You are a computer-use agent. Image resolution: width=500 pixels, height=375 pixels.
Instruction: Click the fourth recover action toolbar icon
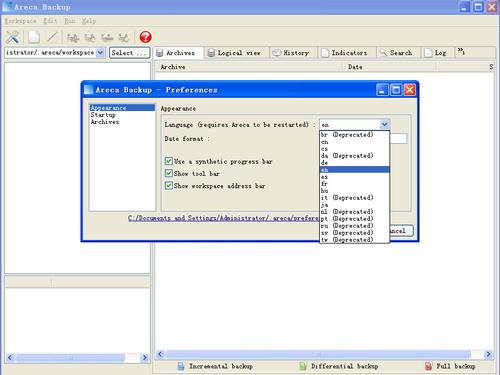[124, 38]
